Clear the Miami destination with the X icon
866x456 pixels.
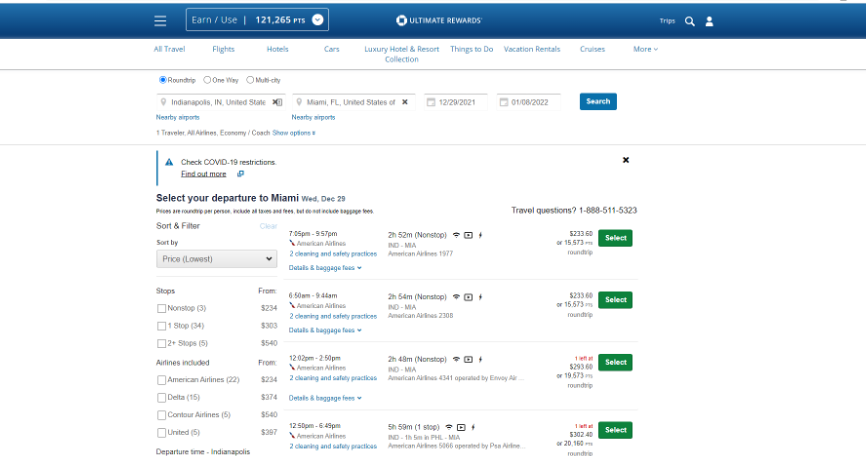(x=405, y=102)
